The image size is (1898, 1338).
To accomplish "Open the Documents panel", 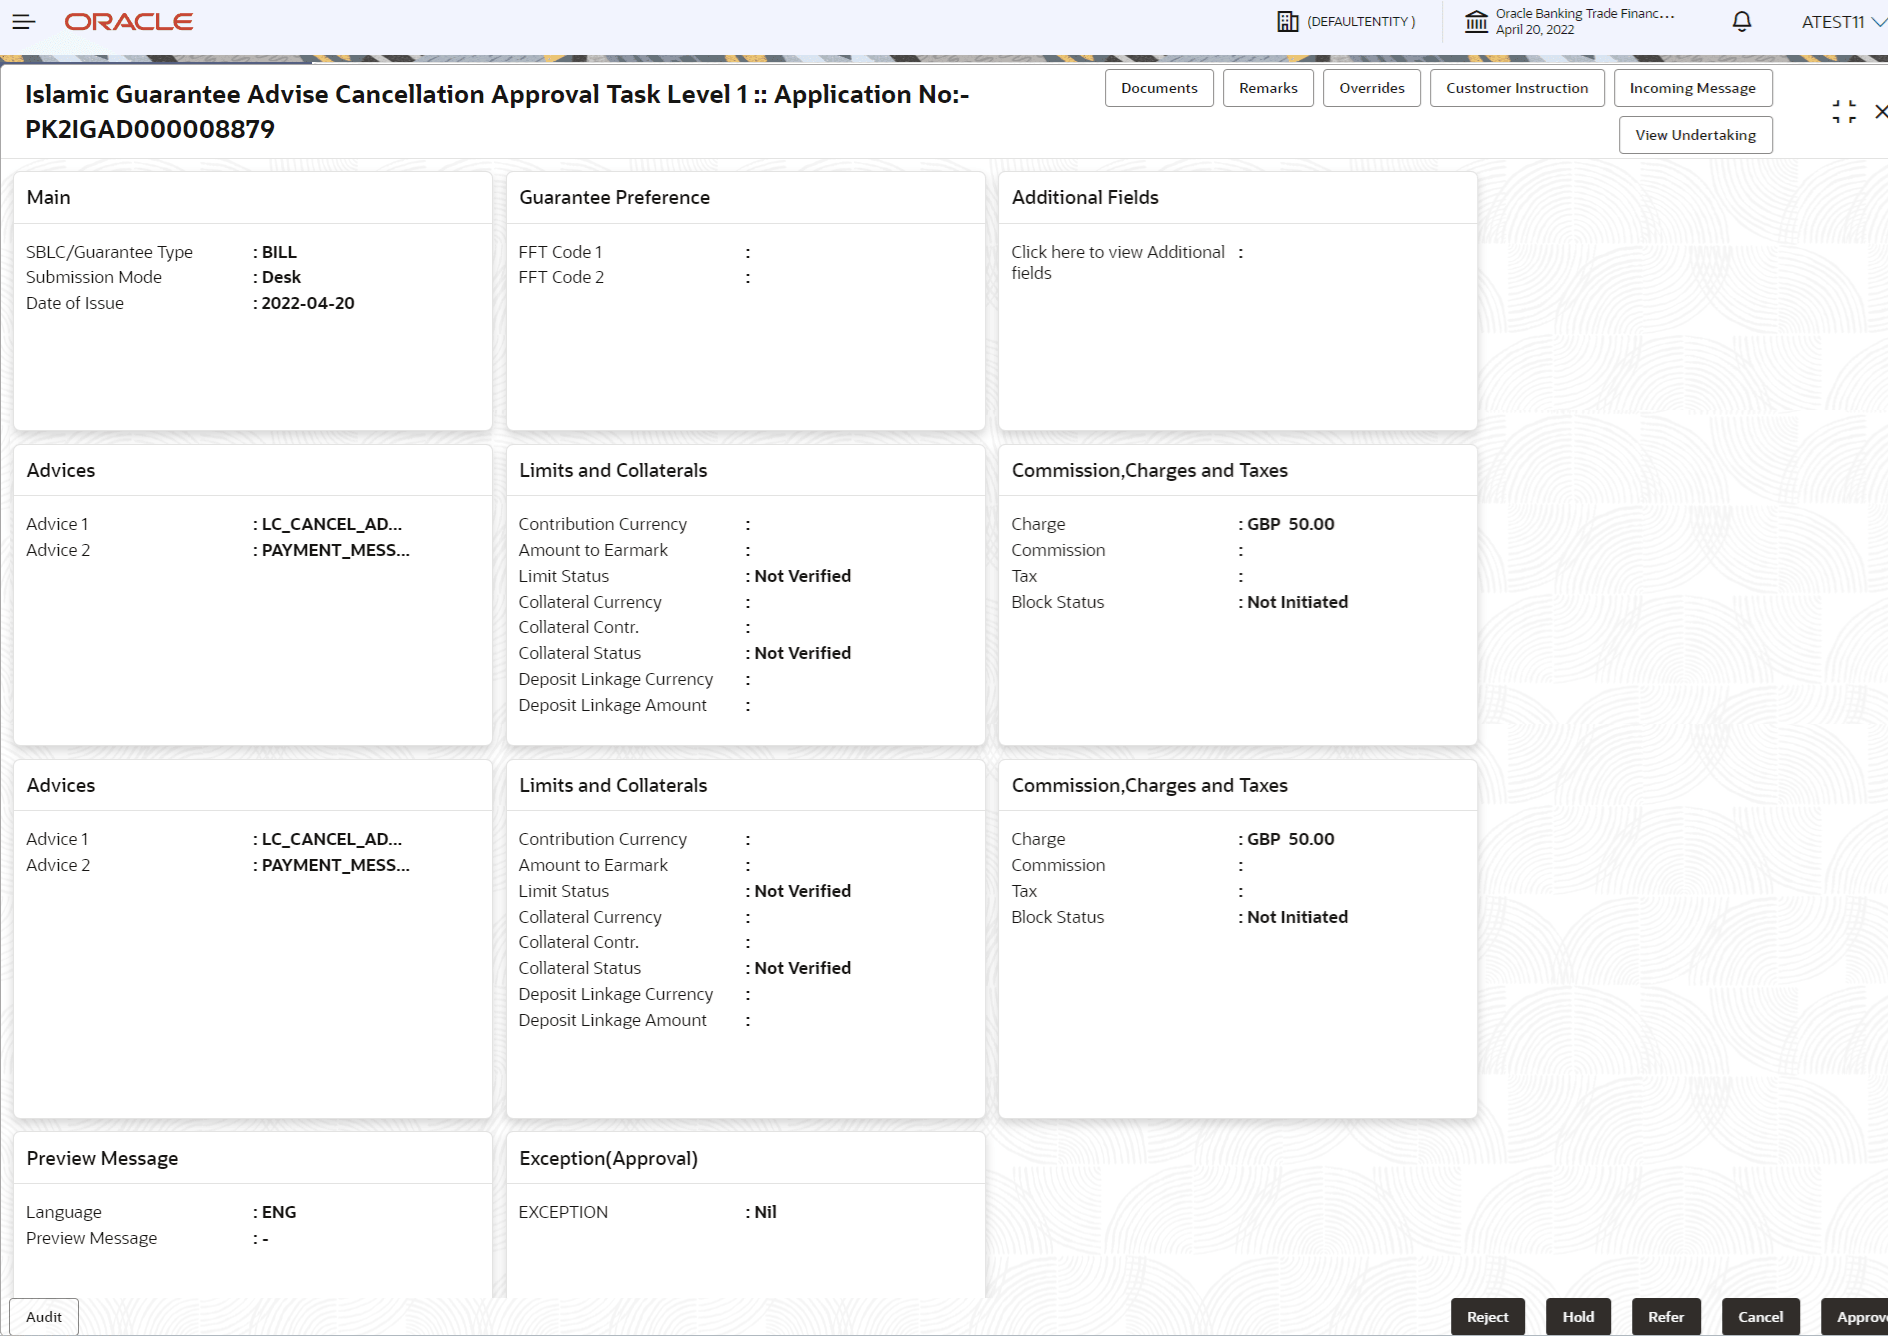I will (1159, 88).
